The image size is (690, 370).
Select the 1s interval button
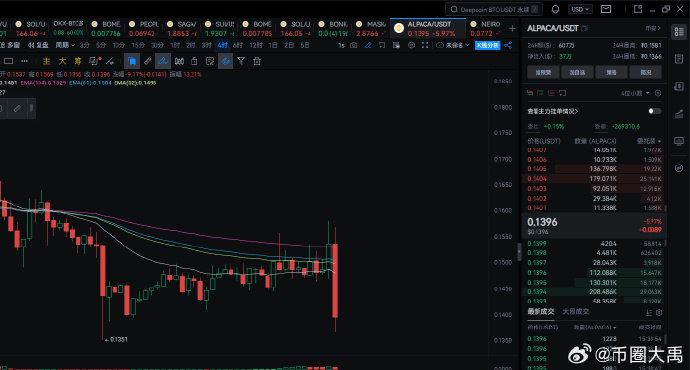[x=341, y=45]
